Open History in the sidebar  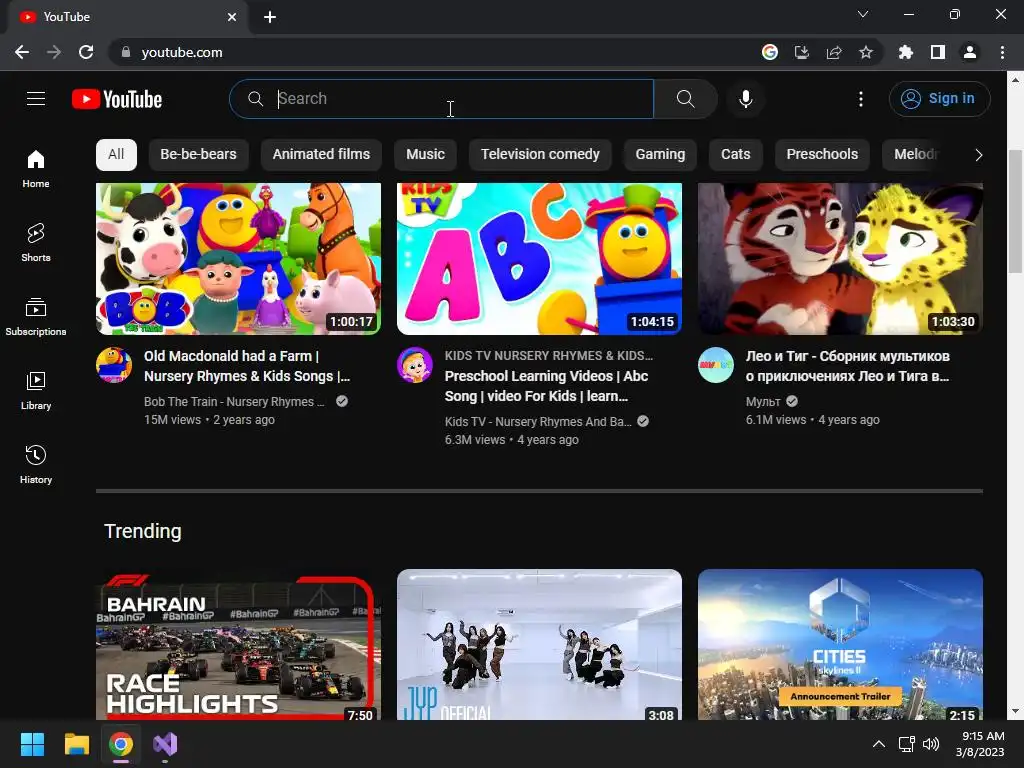36,464
